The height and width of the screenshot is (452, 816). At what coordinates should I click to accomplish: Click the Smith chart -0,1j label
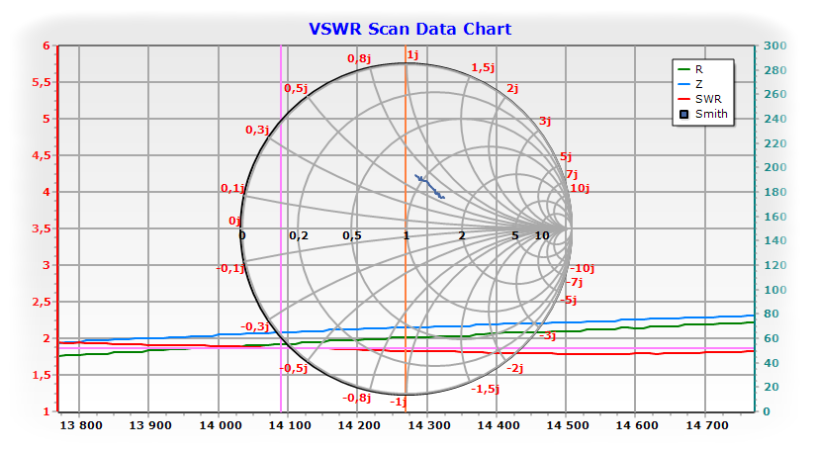pyautogui.click(x=230, y=268)
